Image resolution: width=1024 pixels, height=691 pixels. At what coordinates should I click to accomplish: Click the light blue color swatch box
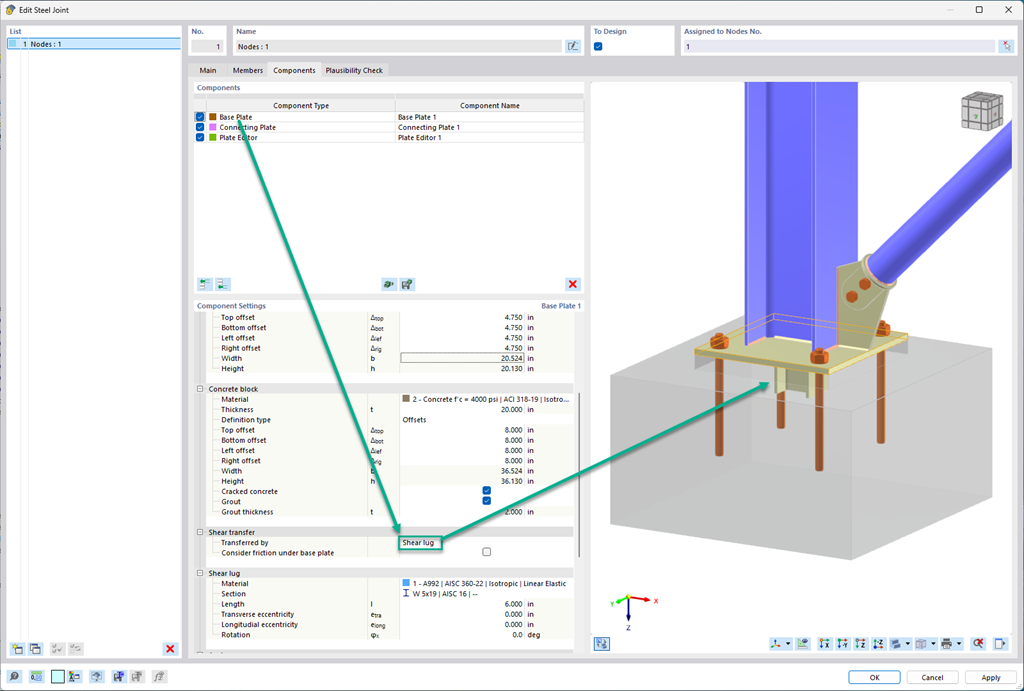tap(57, 677)
